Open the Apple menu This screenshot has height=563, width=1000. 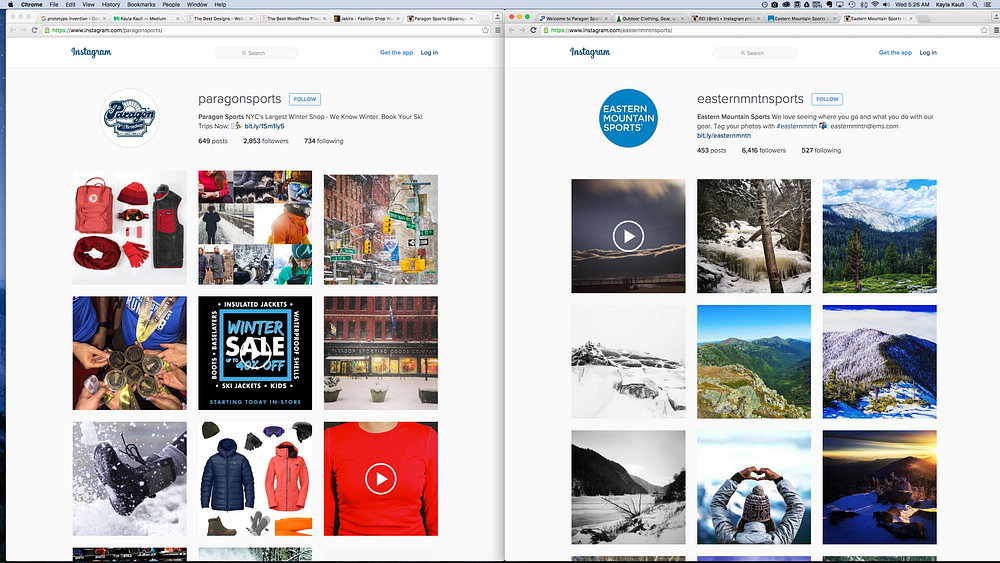[10, 4]
